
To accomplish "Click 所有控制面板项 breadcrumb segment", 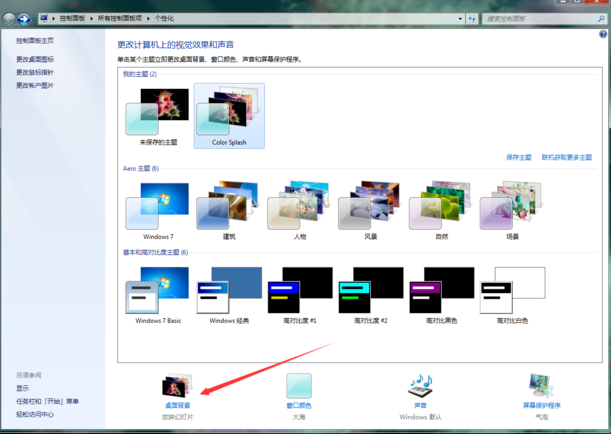I will coord(121,18).
